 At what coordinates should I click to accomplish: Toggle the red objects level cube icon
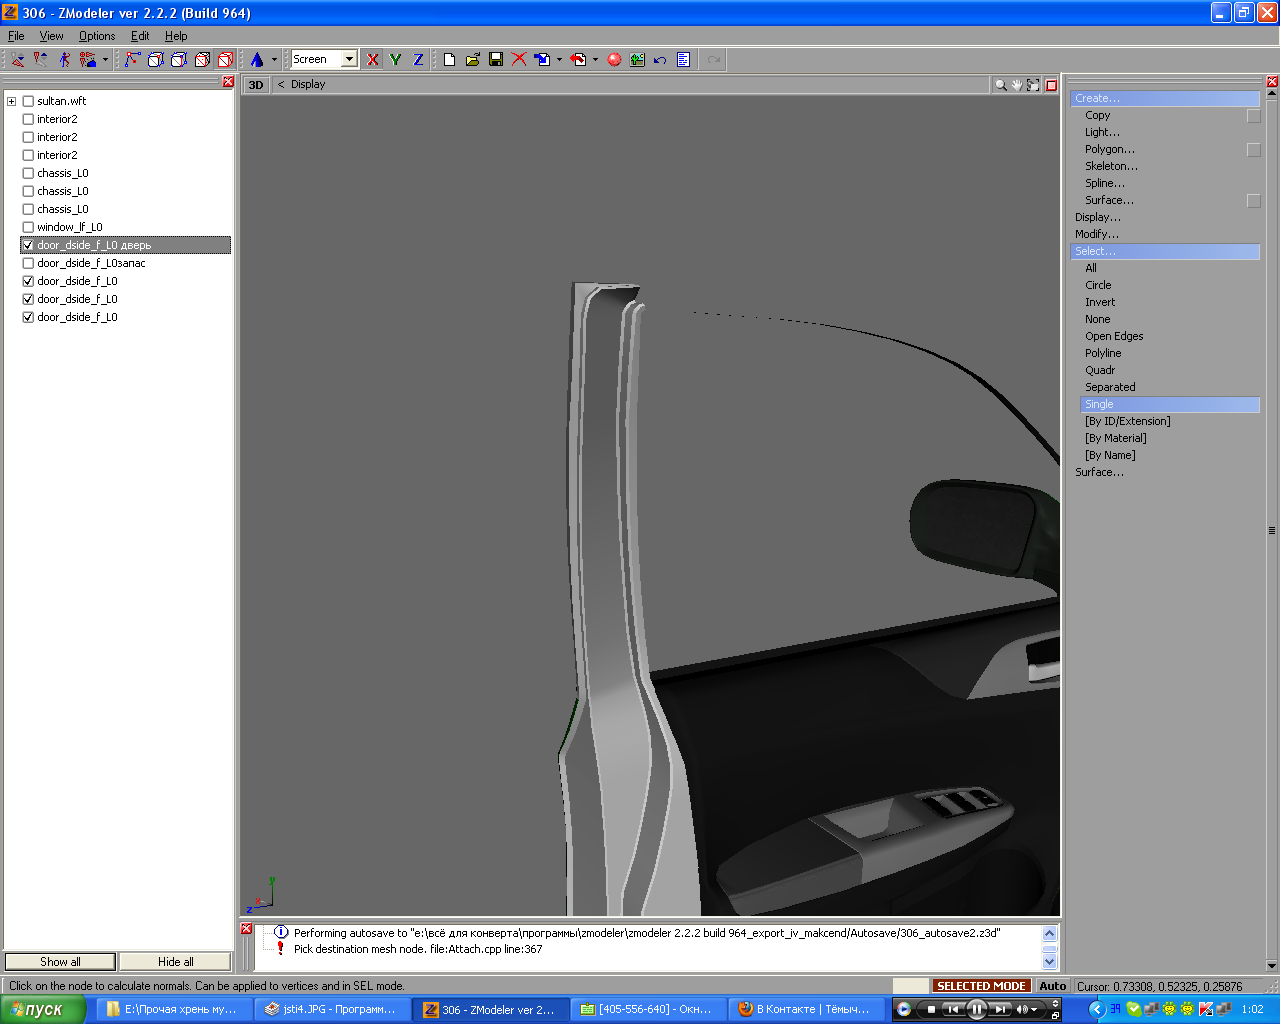point(226,60)
